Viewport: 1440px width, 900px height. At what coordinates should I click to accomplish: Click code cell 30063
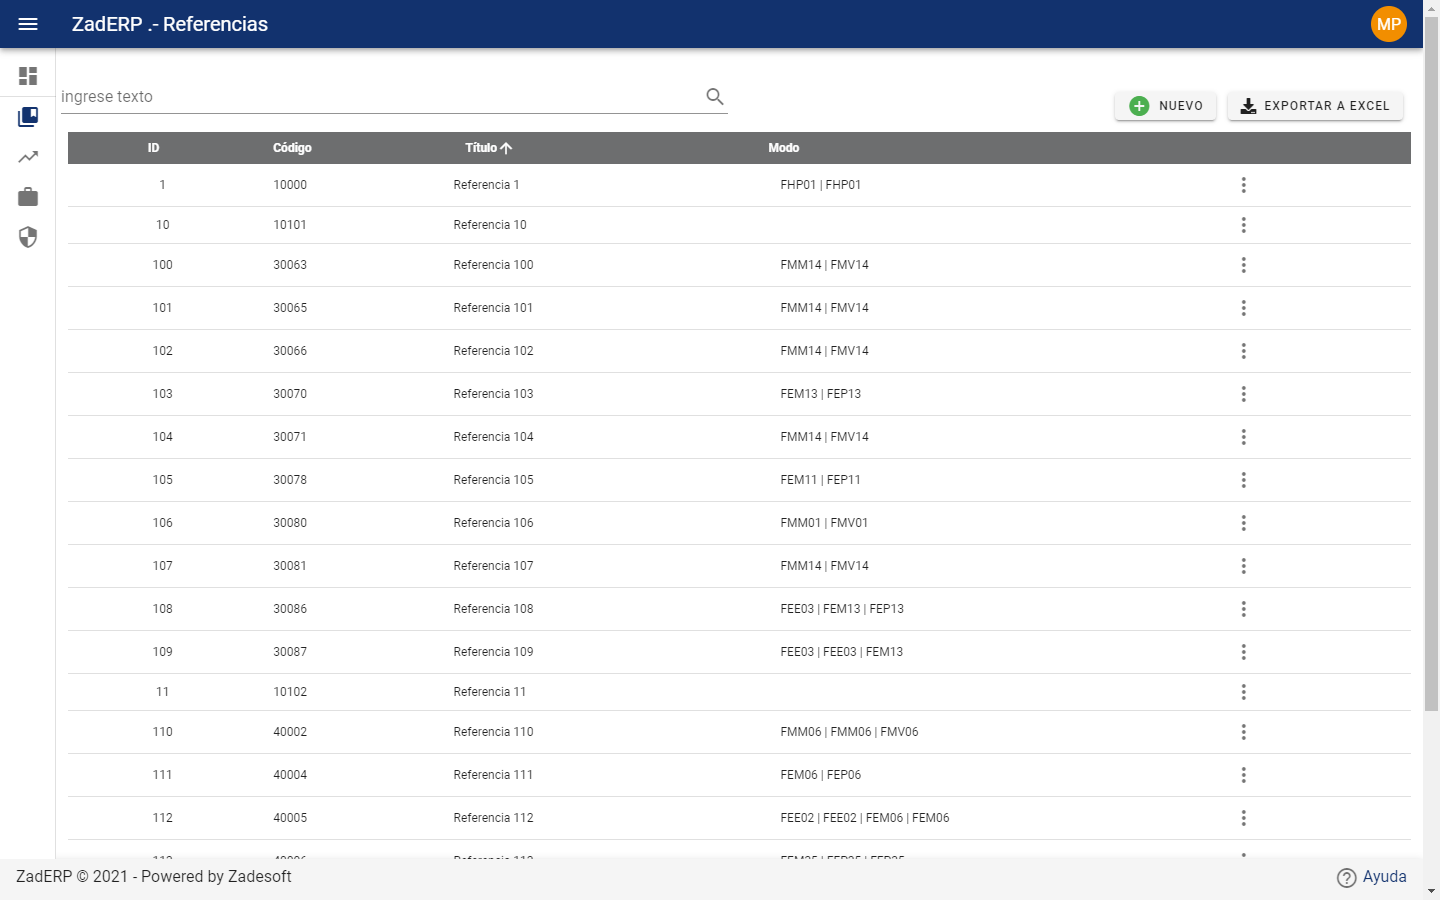pos(290,265)
